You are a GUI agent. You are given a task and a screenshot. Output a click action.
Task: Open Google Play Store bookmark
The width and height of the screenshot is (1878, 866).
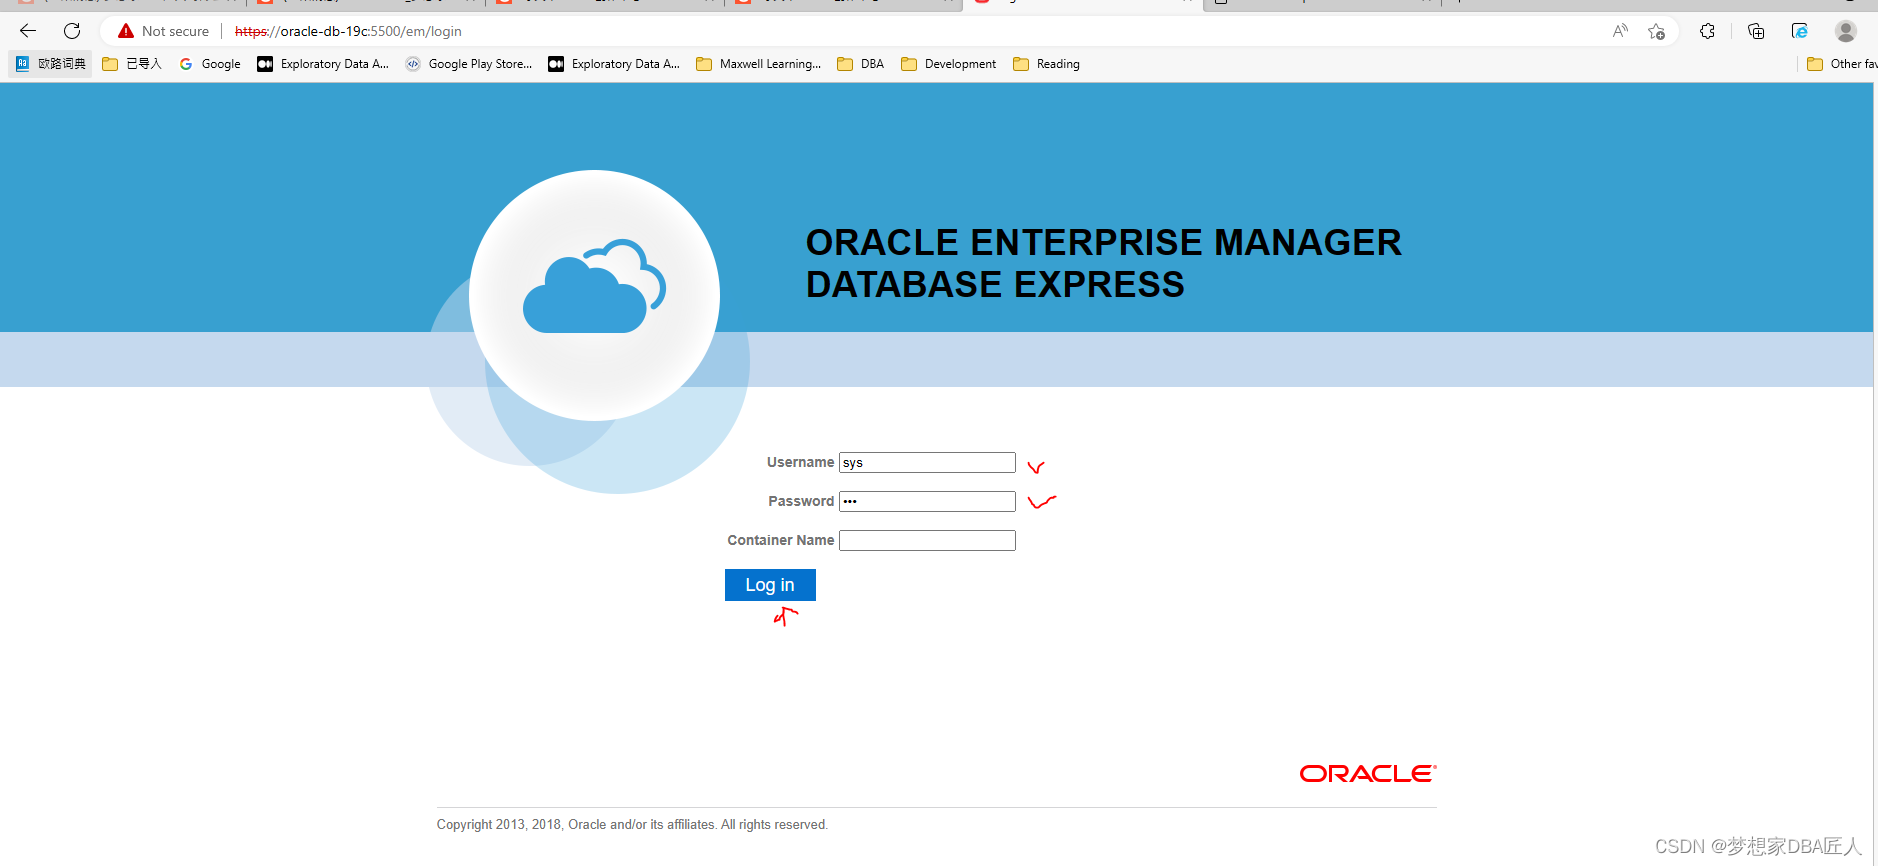click(x=469, y=64)
